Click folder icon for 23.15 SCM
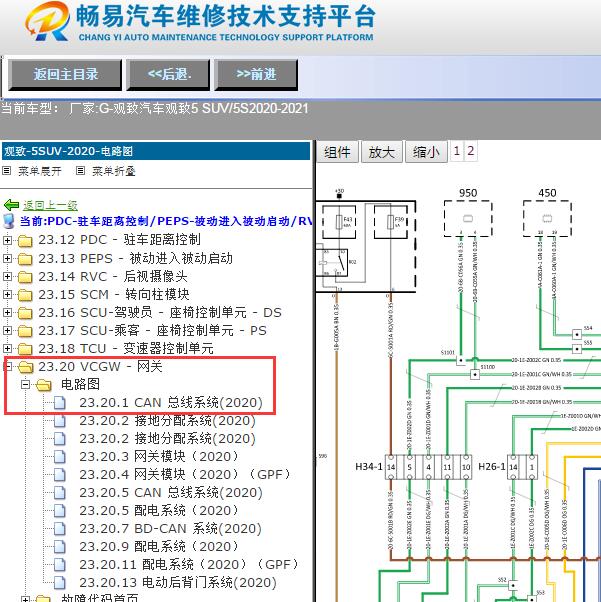Screen dimensions: 601x602 coord(25,295)
